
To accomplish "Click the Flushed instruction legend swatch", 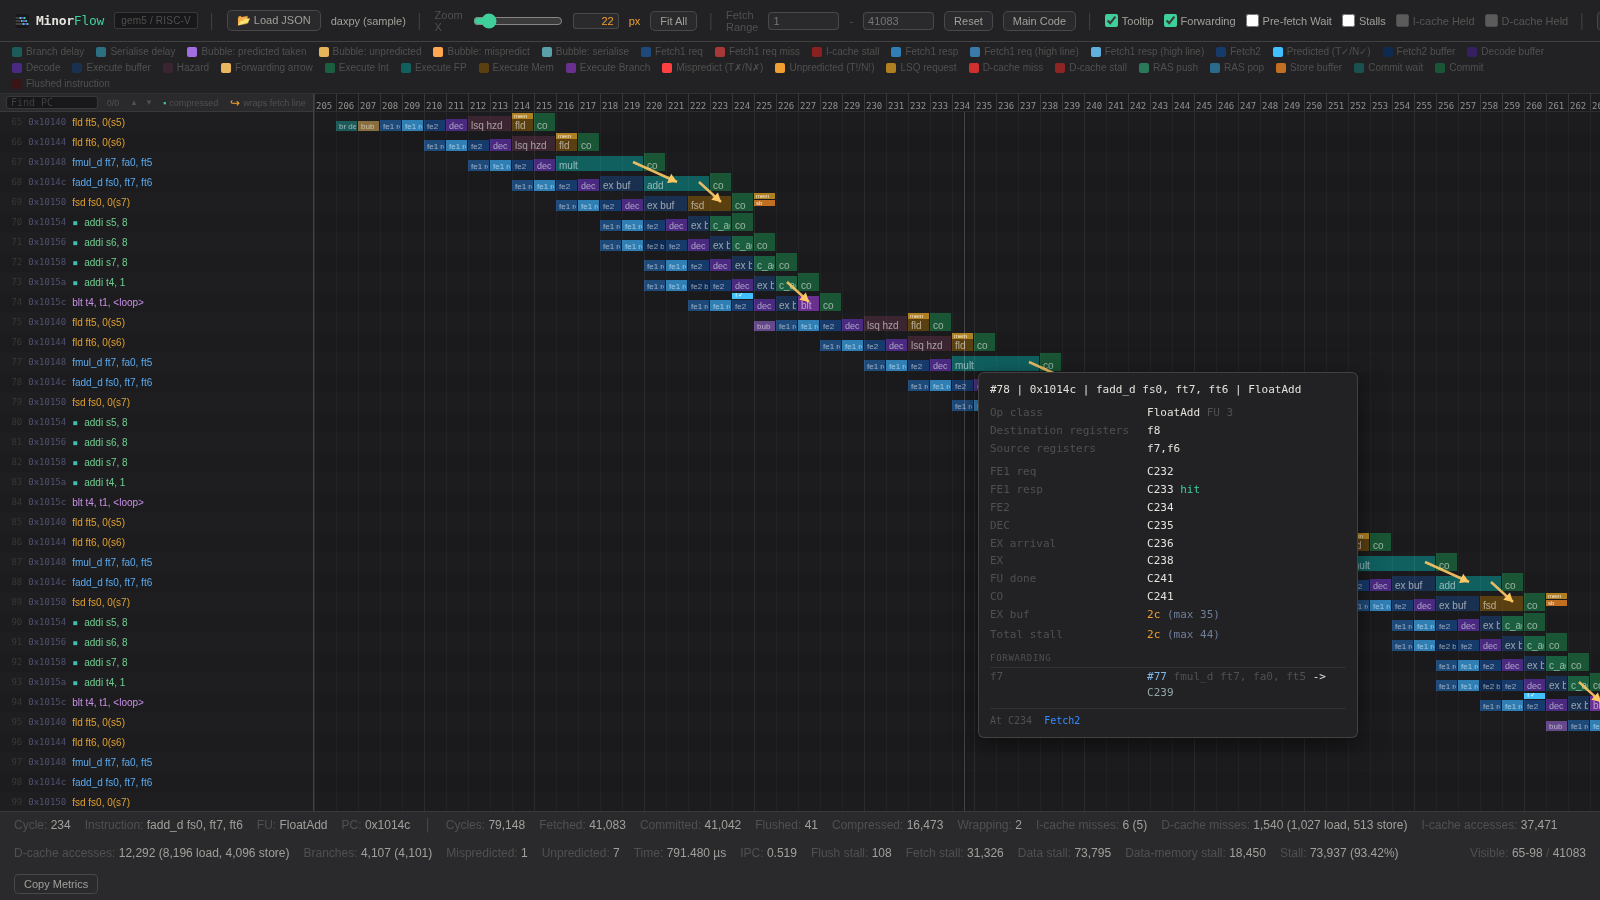I will point(17,84).
